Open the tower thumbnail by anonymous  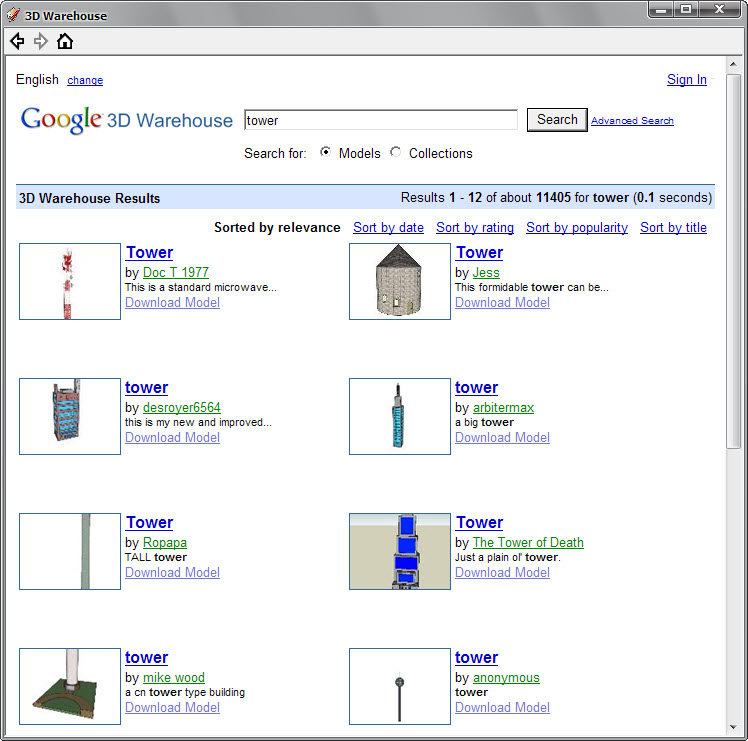coord(400,686)
